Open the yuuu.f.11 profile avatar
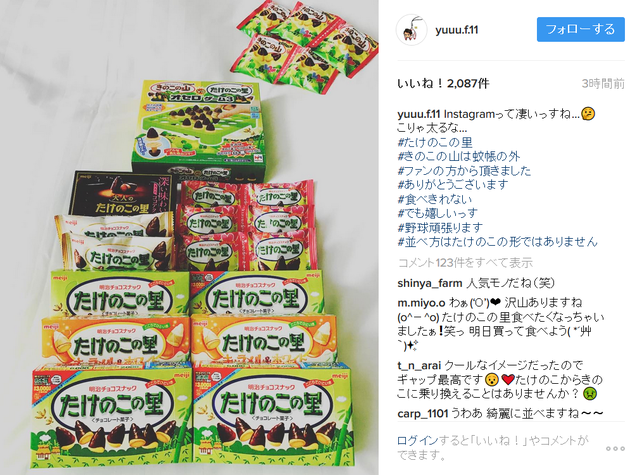Screen dimensions: 630x475 411,30
